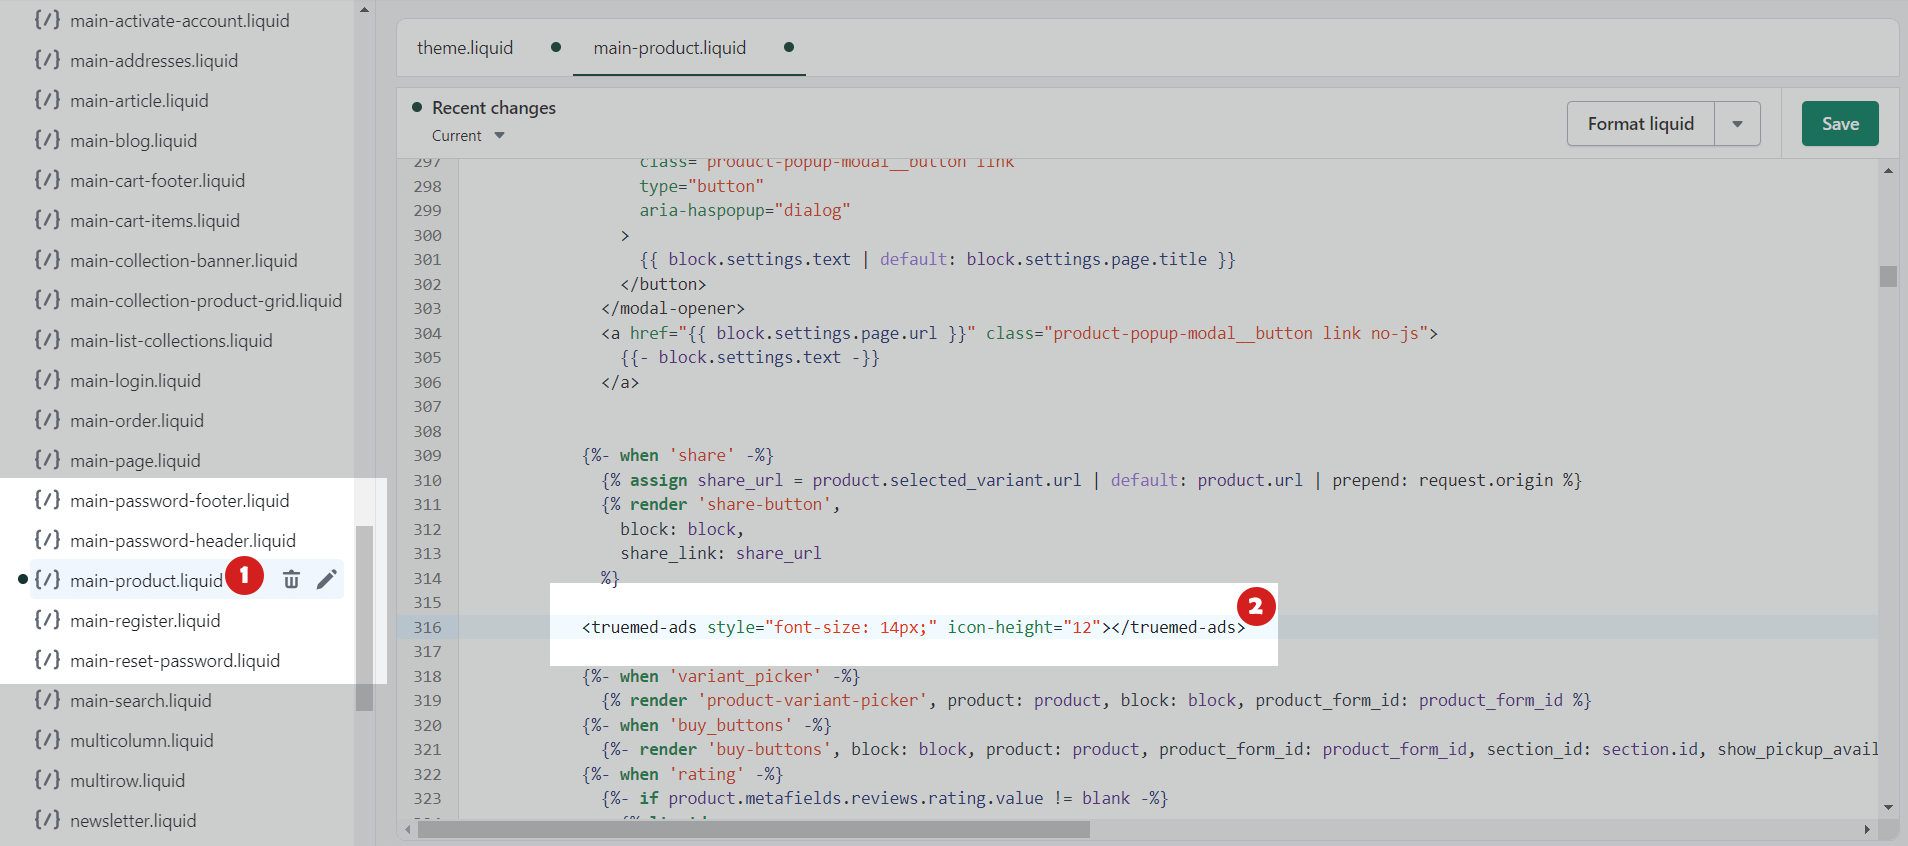This screenshot has width=1908, height=846.
Task: Click the Save button
Action: (1840, 124)
